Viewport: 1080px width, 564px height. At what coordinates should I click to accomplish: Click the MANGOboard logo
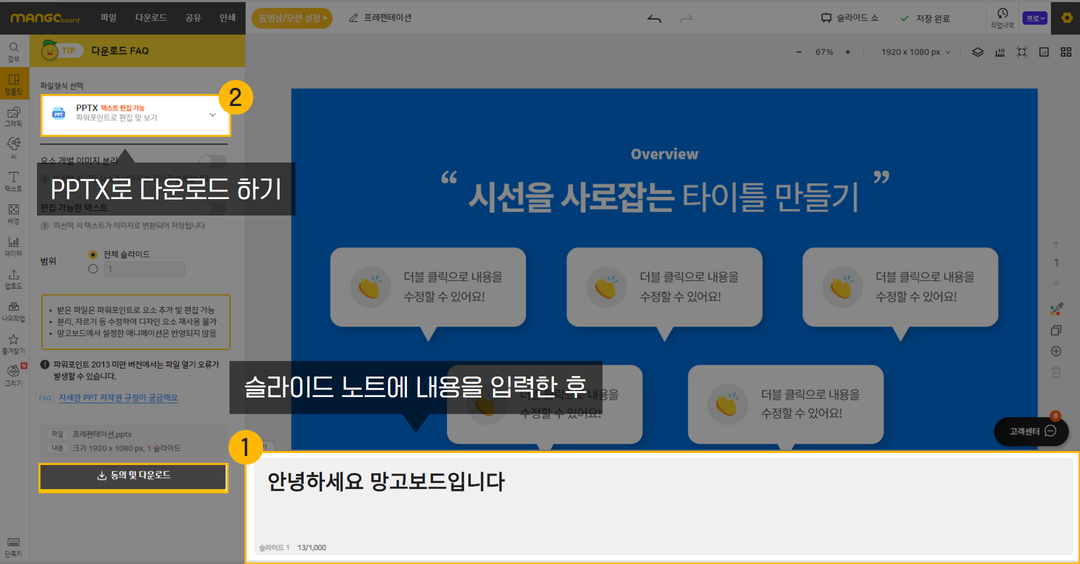pos(45,18)
